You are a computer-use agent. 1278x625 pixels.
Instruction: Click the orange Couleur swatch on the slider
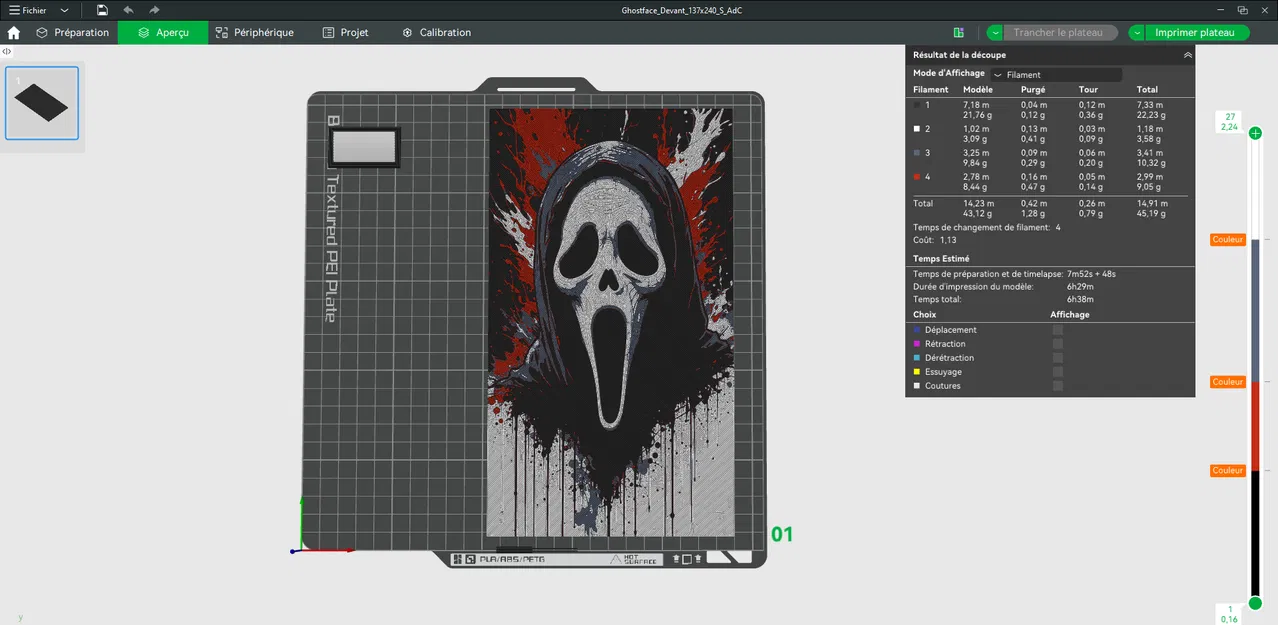[x=1227, y=239]
